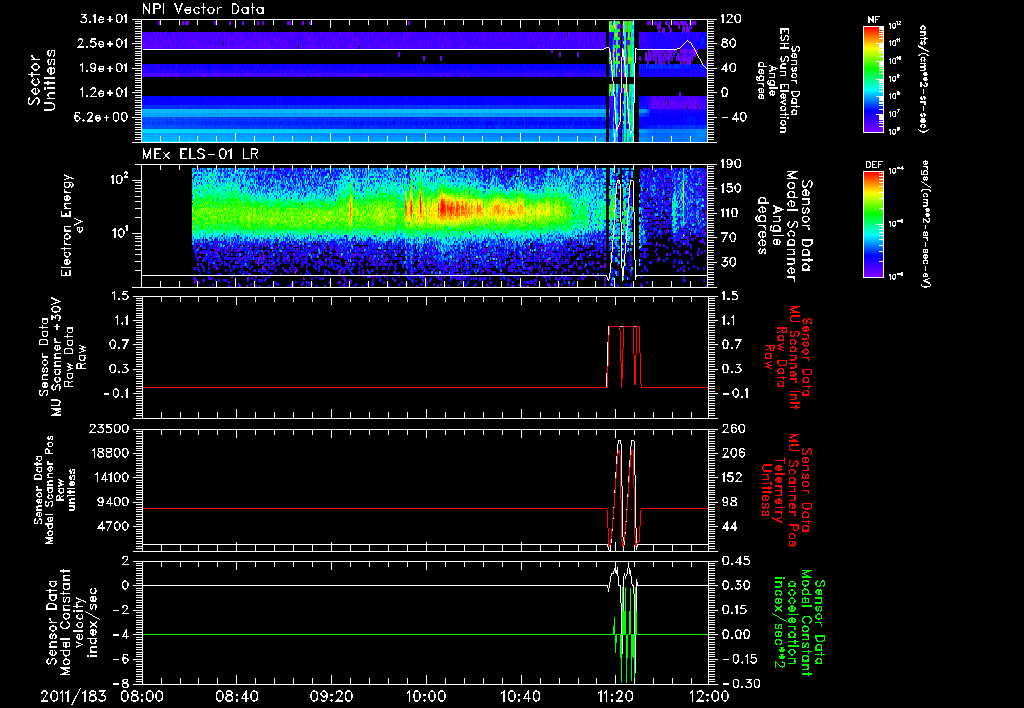Click the "Electron Energy eV" axis label
The height and width of the screenshot is (708, 1024).
click(x=73, y=225)
